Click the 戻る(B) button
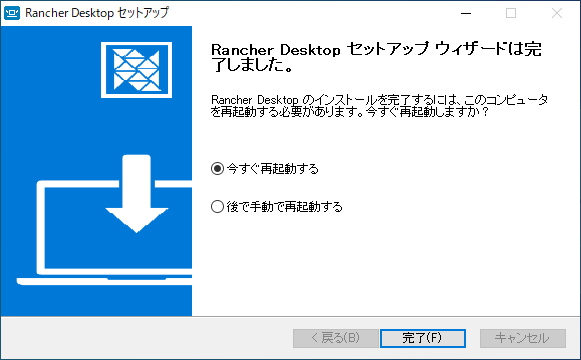Screen dimensions: 581x360 335,338
